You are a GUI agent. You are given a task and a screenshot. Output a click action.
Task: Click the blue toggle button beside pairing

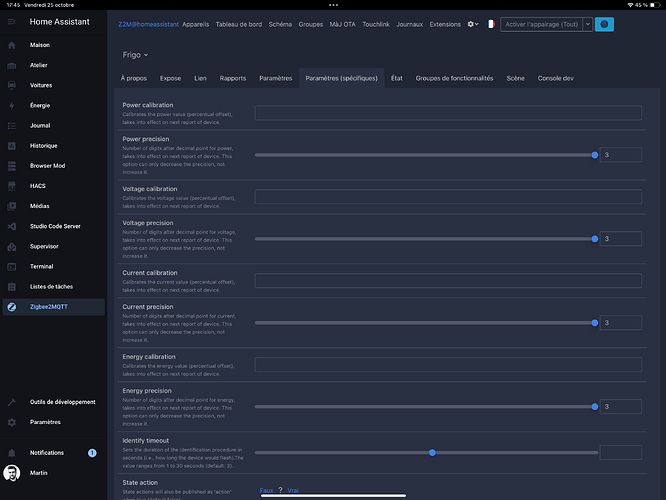click(x=604, y=24)
